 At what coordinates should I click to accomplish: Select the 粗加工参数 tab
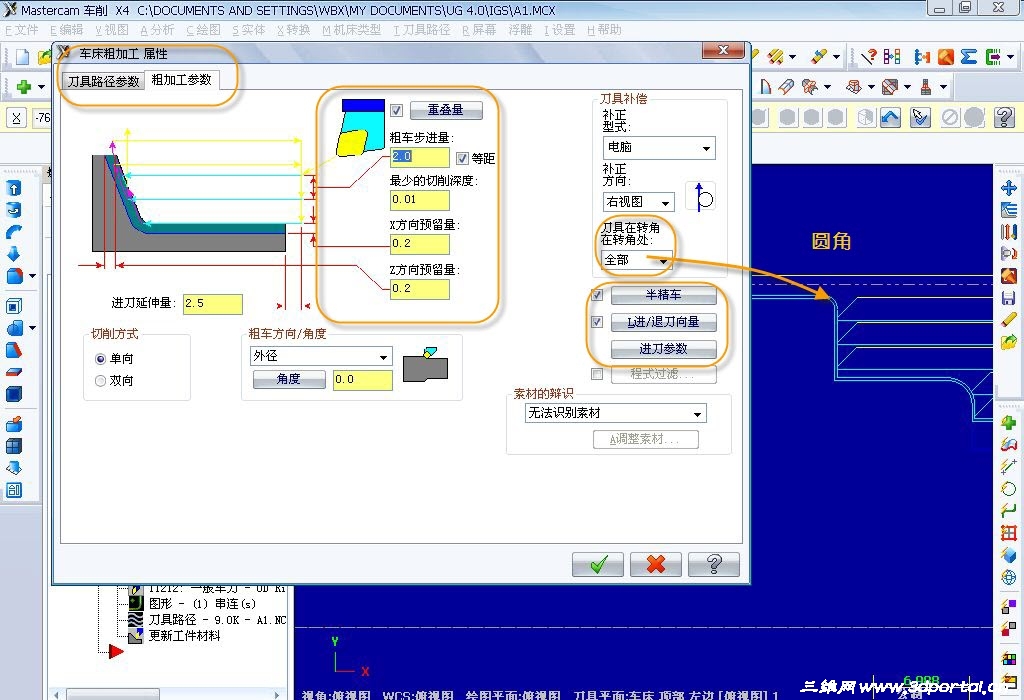click(x=182, y=80)
